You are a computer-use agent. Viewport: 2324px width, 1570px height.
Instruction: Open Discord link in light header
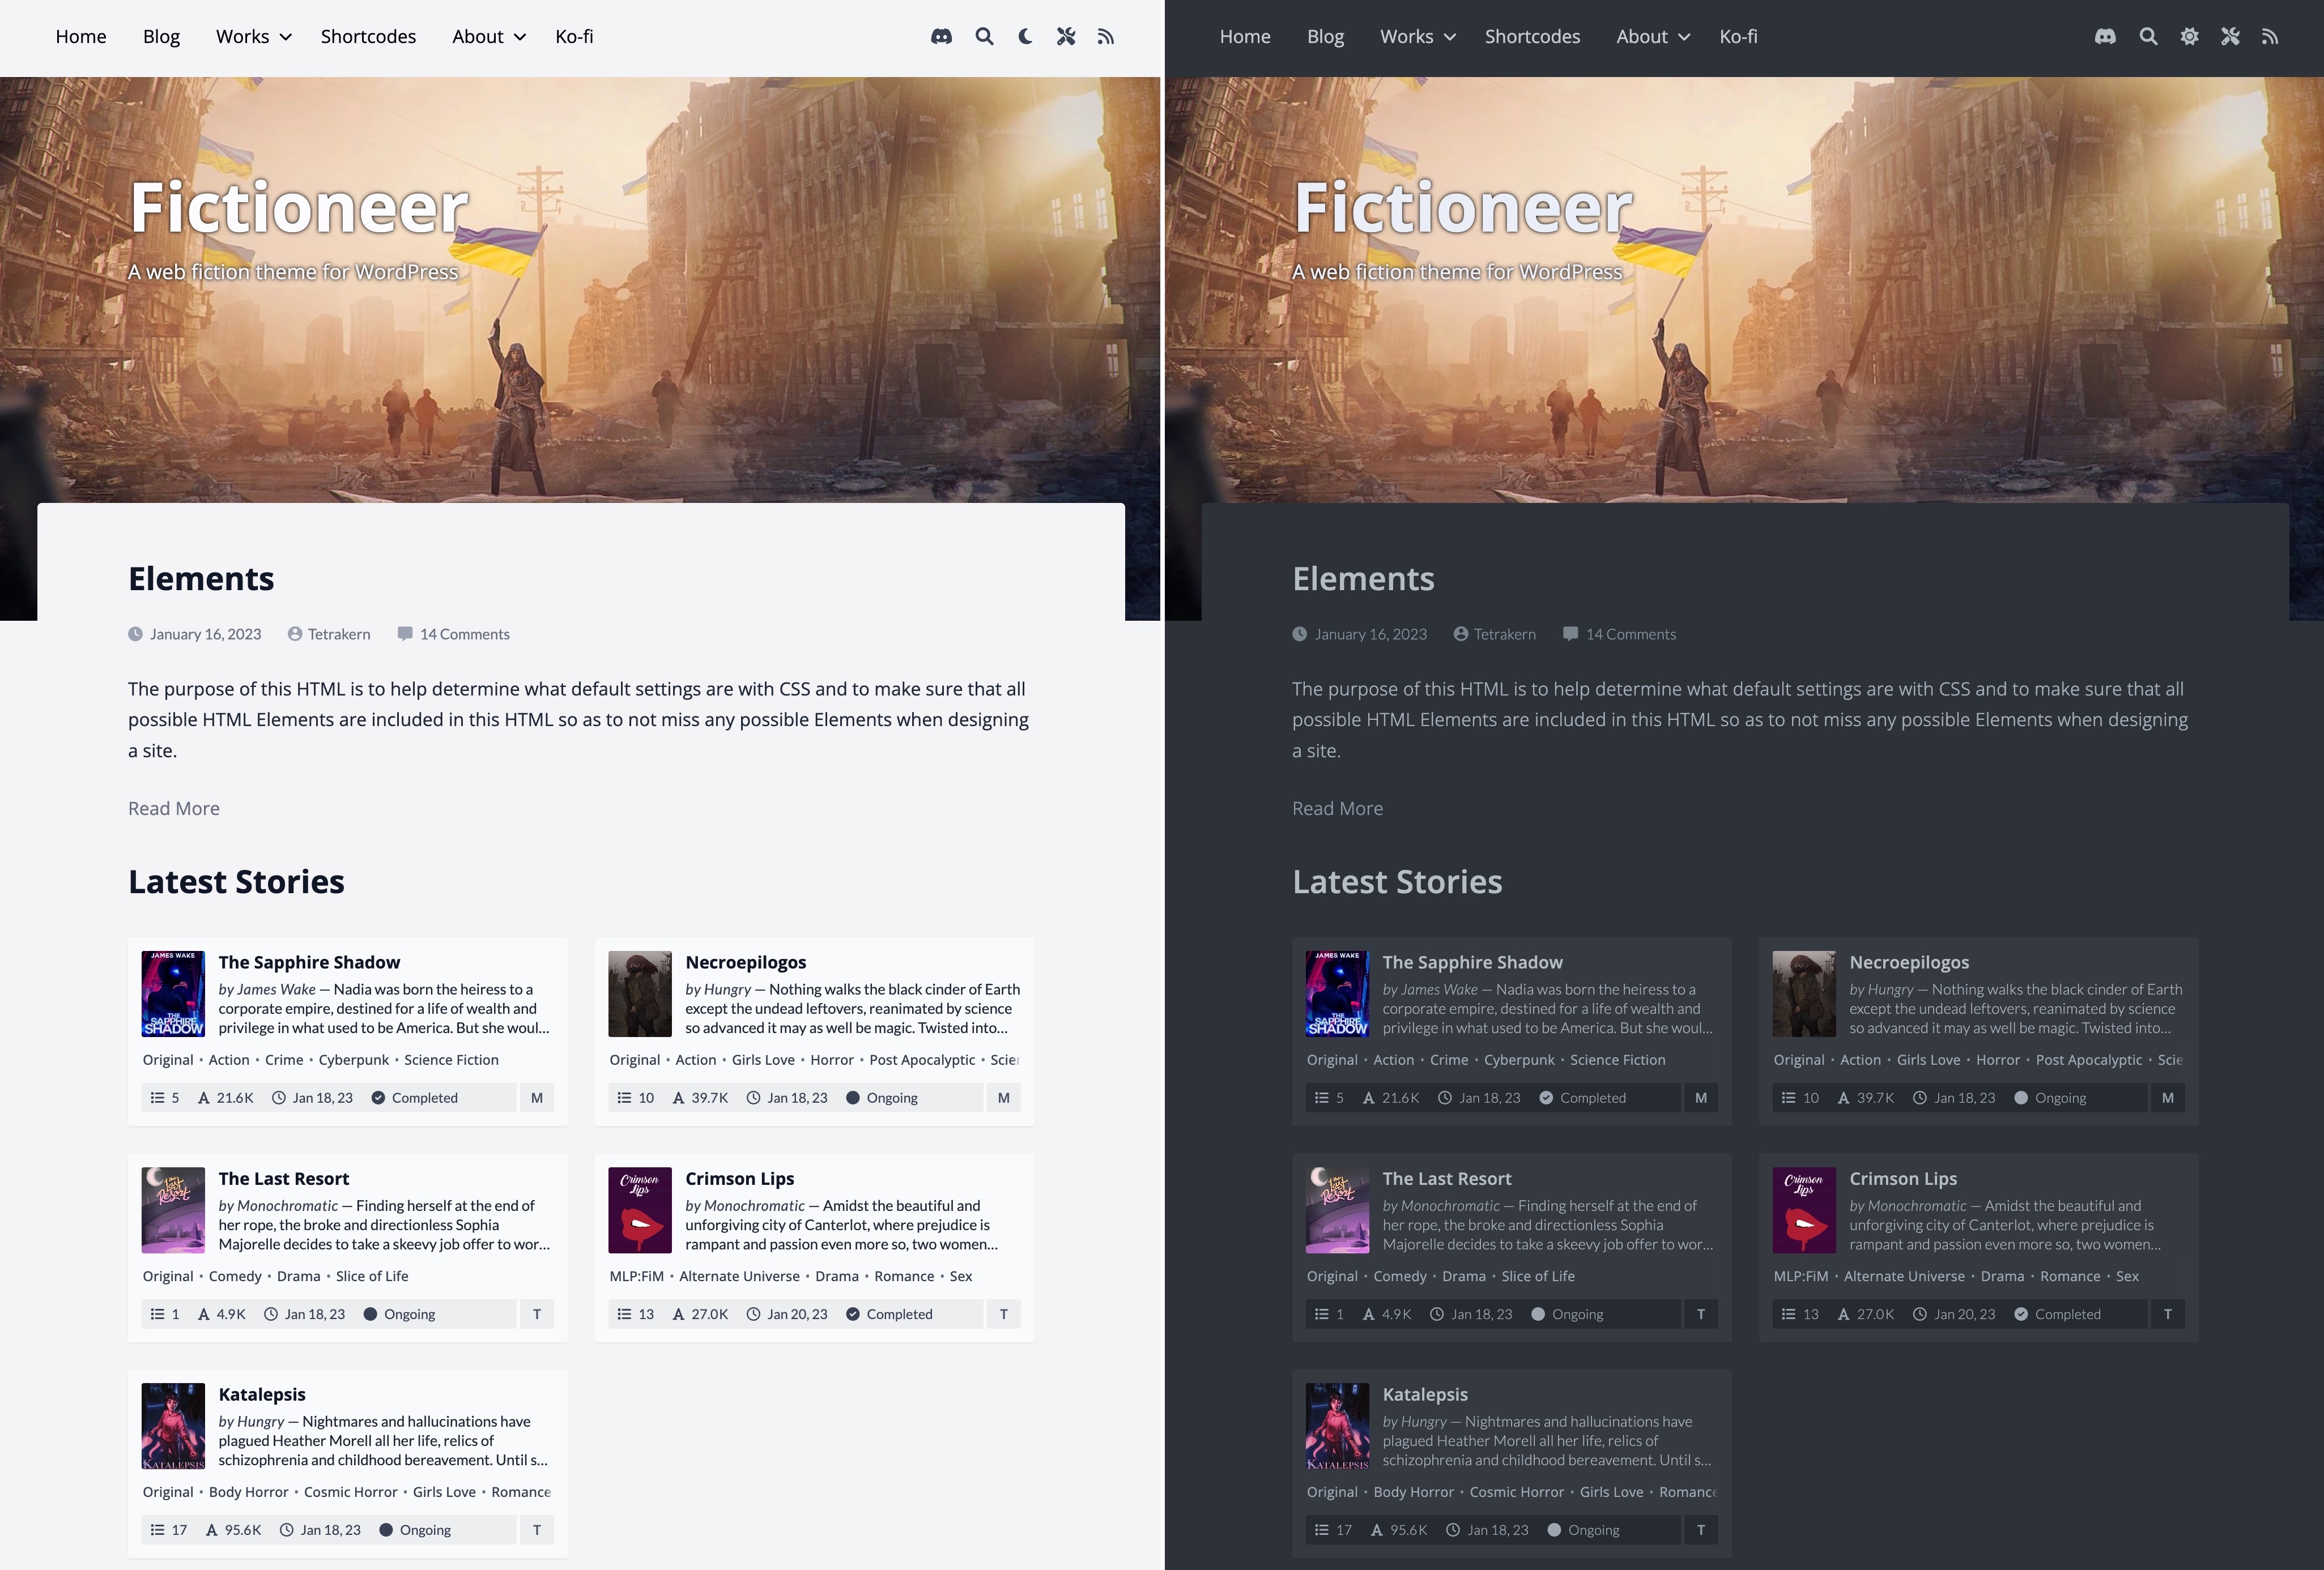tap(941, 37)
